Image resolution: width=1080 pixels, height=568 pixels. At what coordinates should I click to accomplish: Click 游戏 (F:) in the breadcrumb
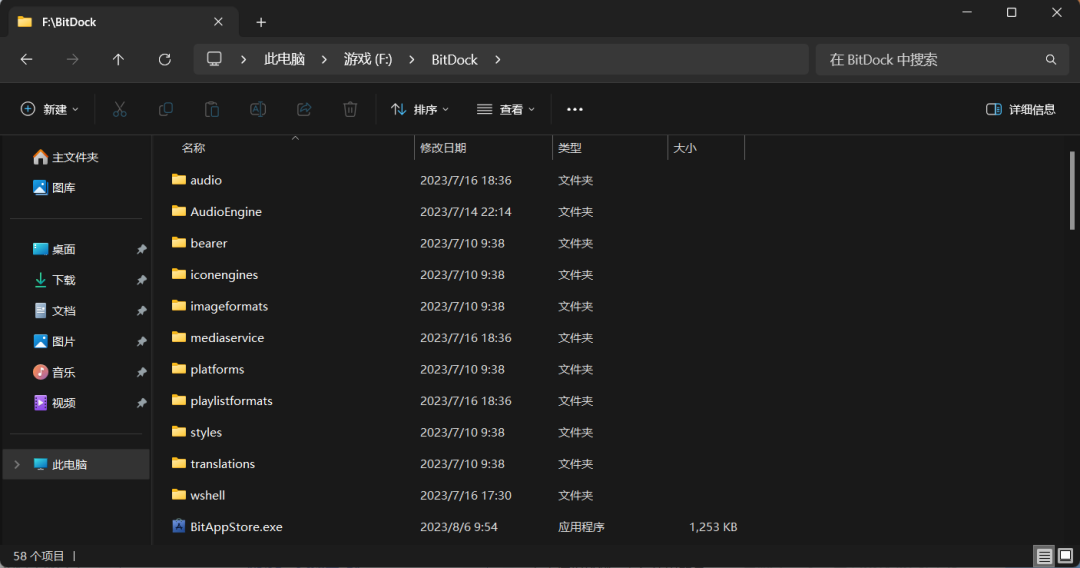pos(368,60)
